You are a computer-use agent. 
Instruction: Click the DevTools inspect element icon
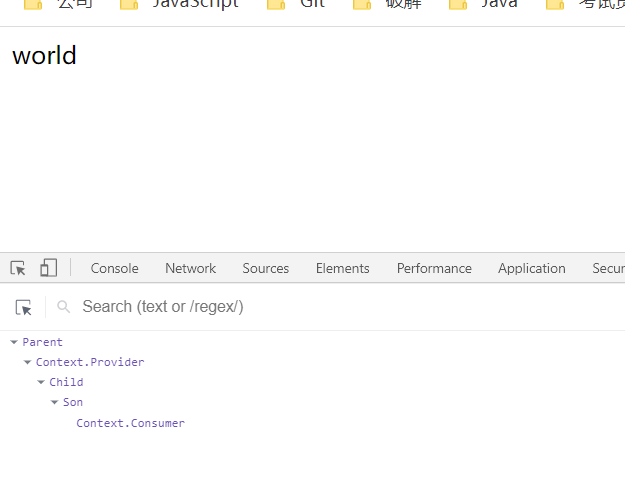point(18,268)
